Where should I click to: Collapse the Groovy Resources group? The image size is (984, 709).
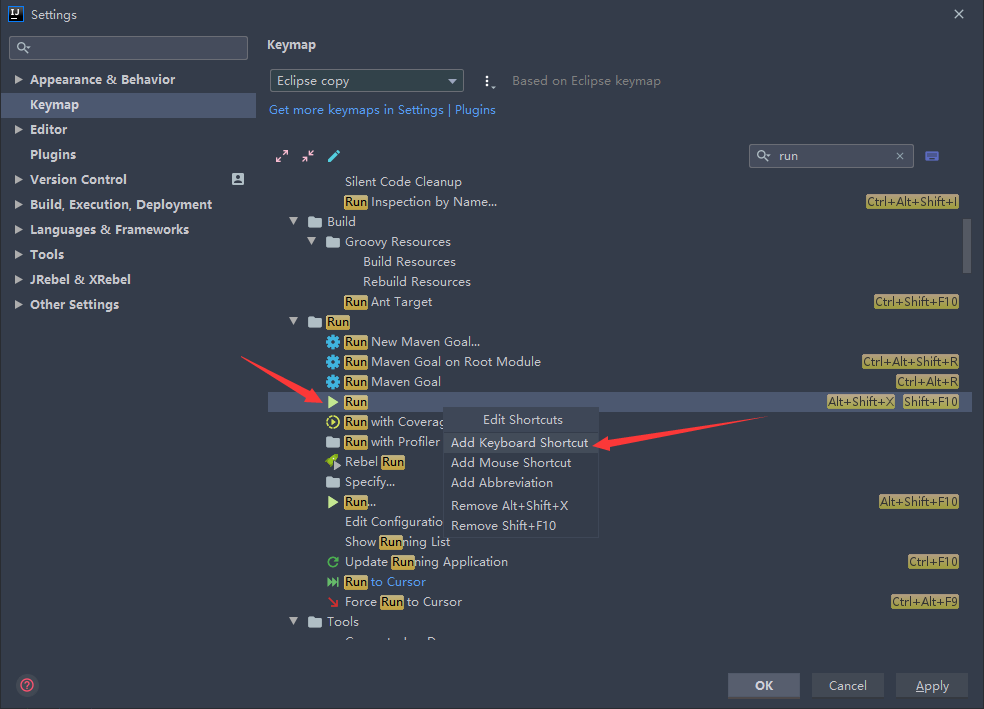[x=312, y=242]
